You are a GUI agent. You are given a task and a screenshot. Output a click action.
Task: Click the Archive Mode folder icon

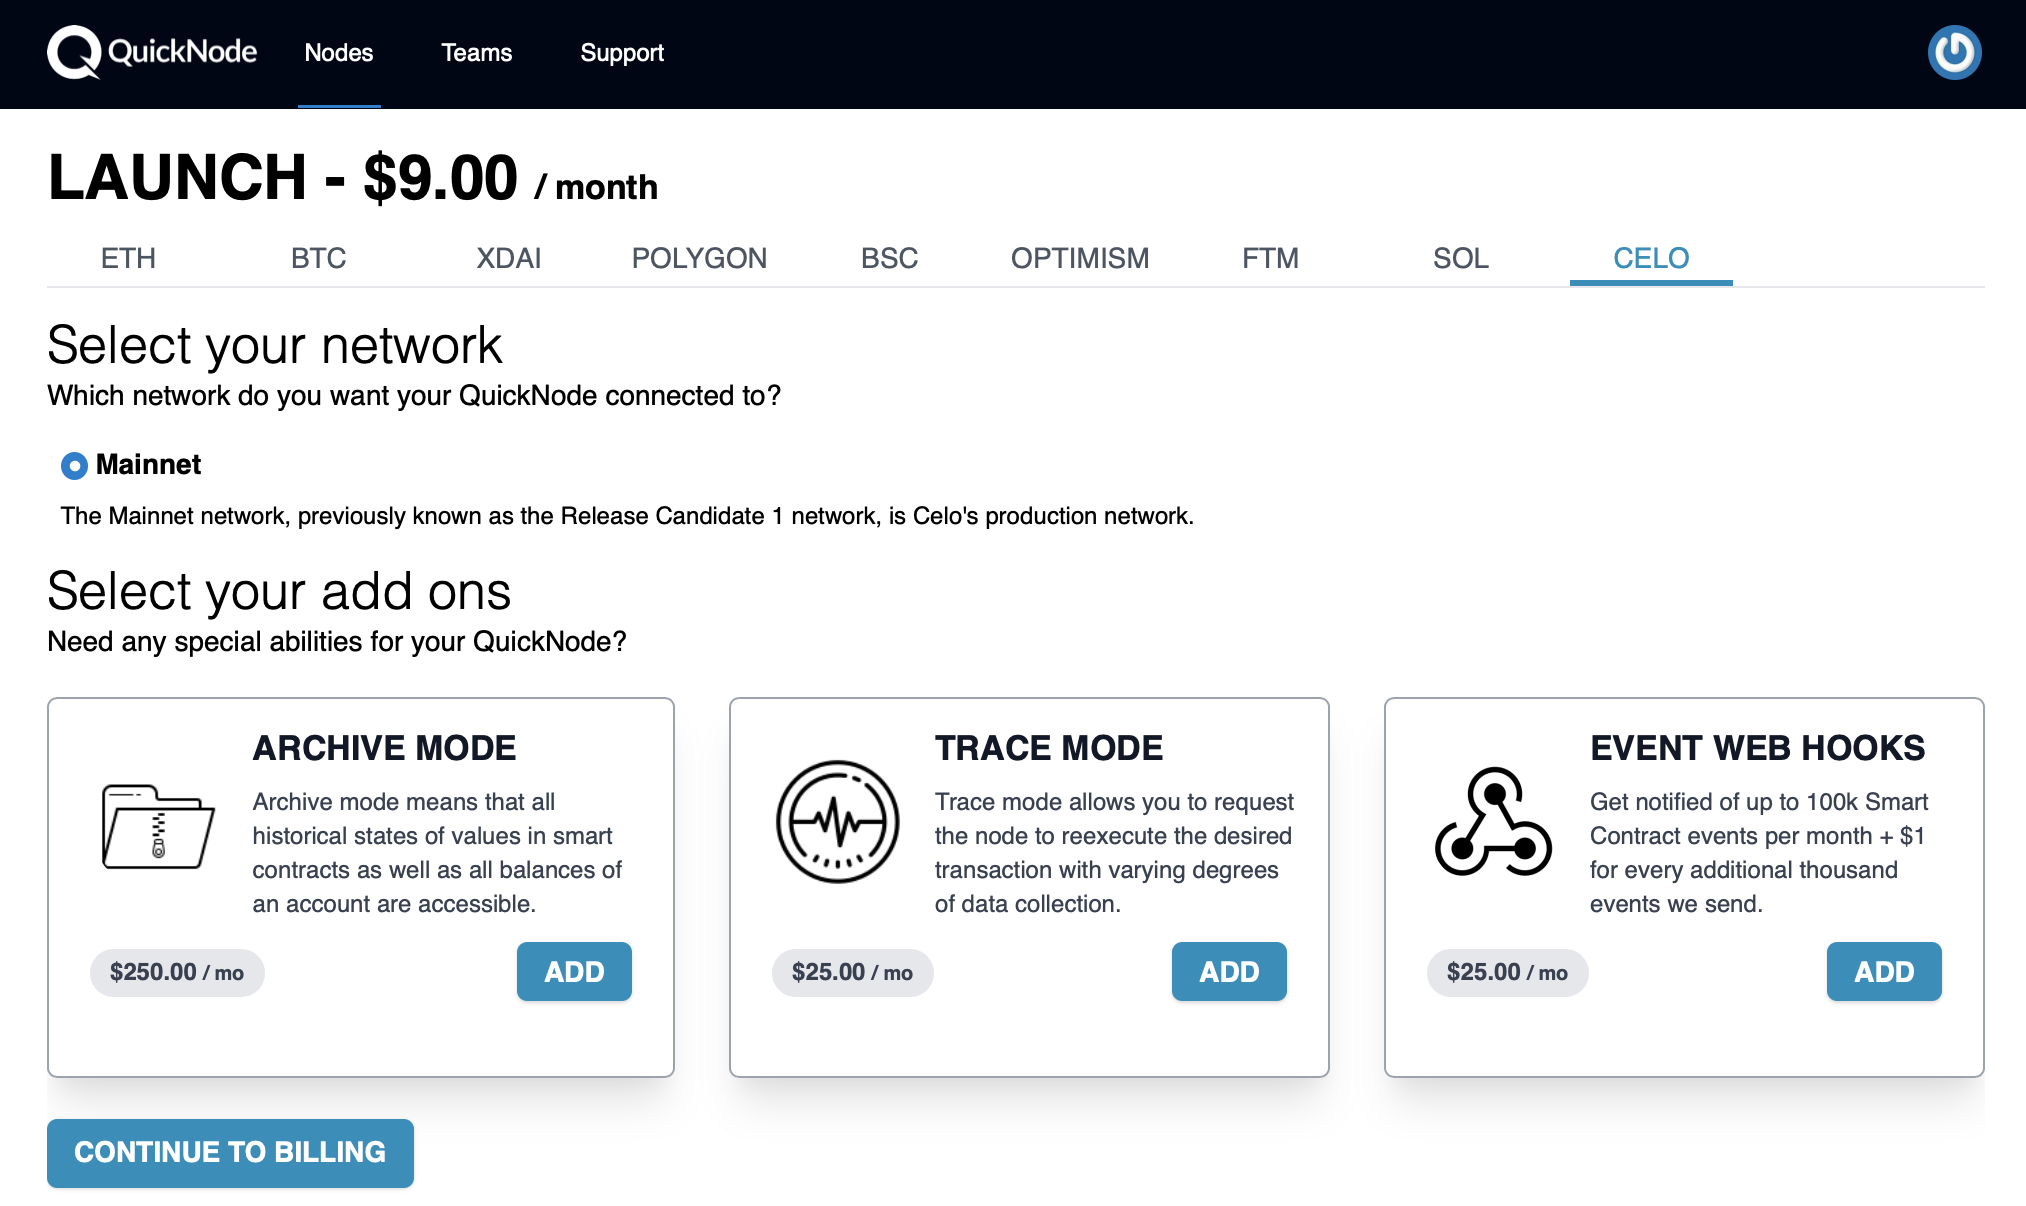158,826
